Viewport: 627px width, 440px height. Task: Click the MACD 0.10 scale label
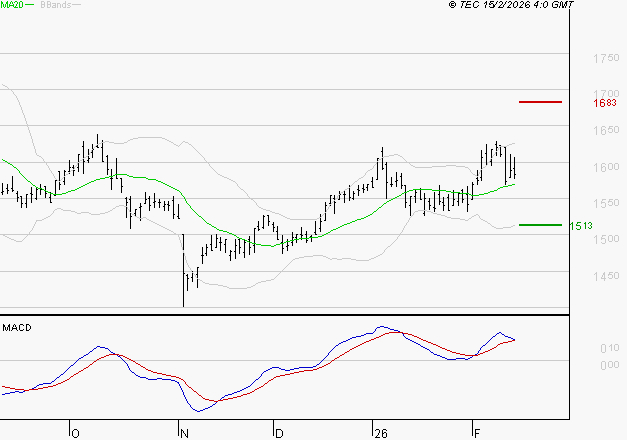[609, 348]
